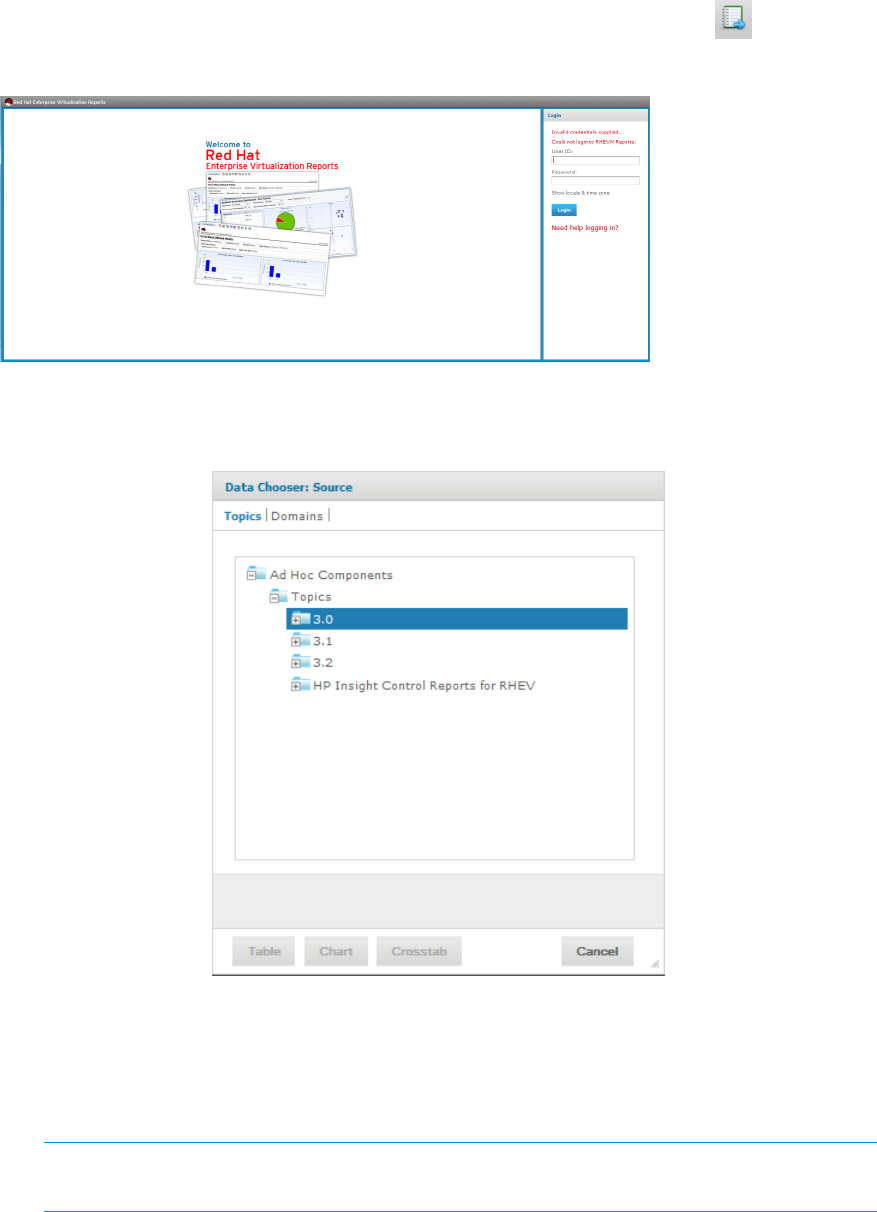Expand the 3.0 folder
The width and height of the screenshot is (877, 1212).
tap(296, 620)
